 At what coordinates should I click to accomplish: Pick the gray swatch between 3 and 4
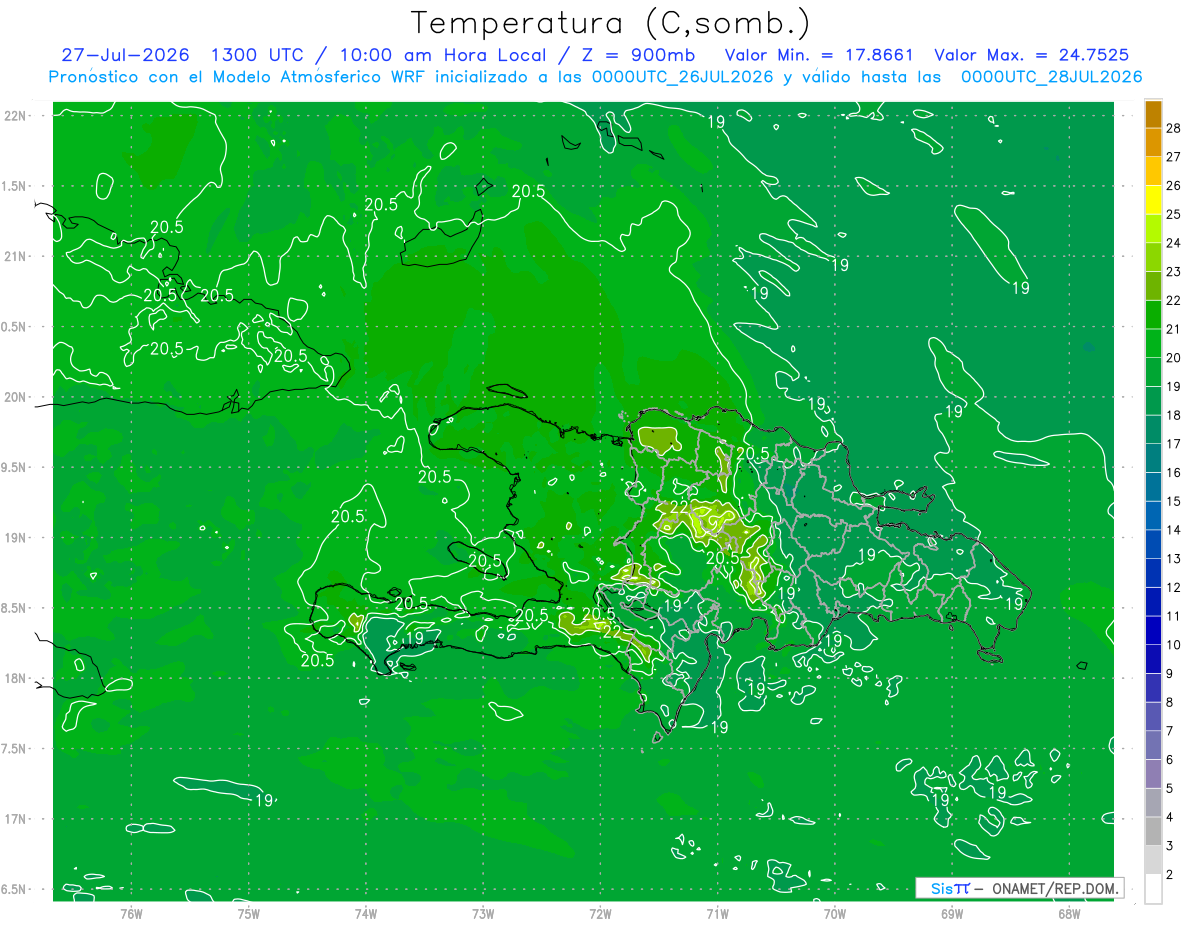[1153, 832]
